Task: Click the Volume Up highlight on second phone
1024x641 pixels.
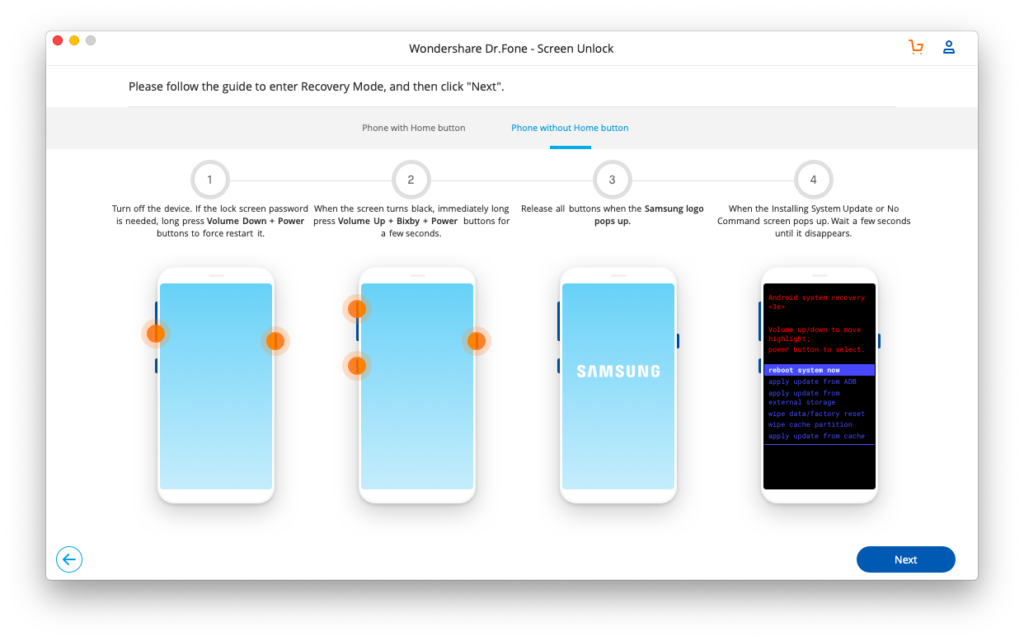Action: click(x=357, y=309)
